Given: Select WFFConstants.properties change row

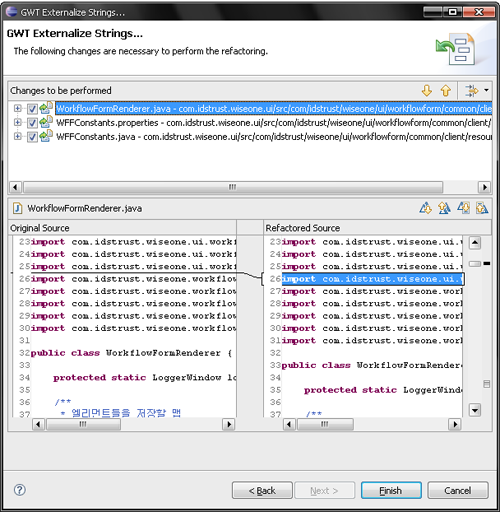Looking at the screenshot, I should [x=274, y=123].
